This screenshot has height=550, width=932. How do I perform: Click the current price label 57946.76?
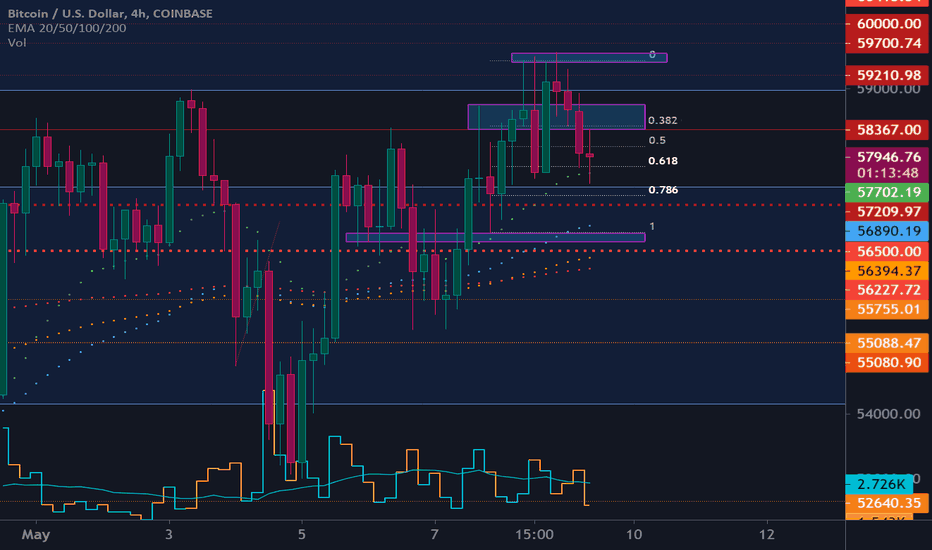coord(887,157)
